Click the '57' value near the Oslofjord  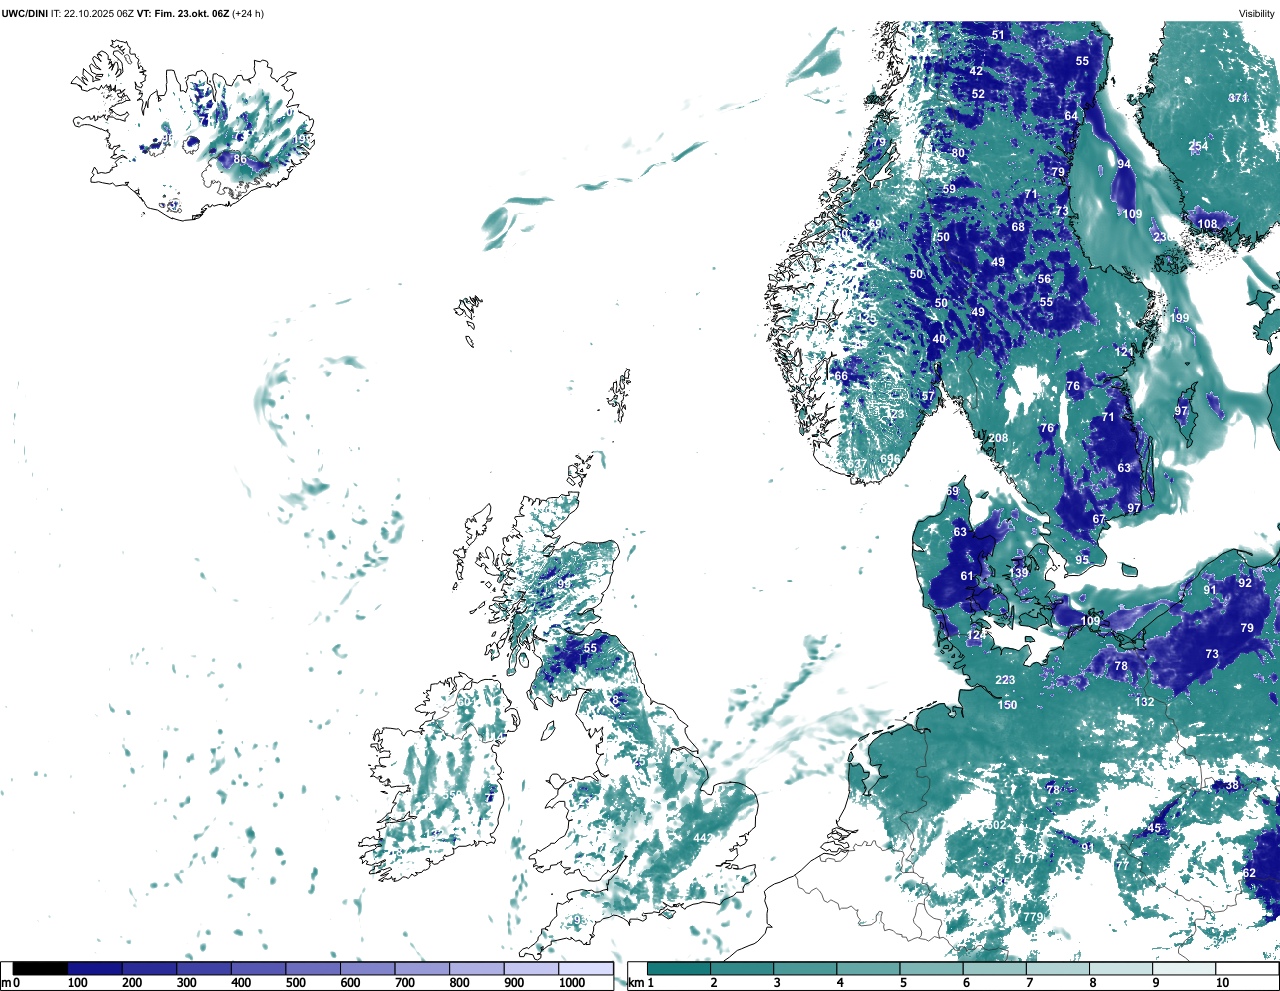928,396
